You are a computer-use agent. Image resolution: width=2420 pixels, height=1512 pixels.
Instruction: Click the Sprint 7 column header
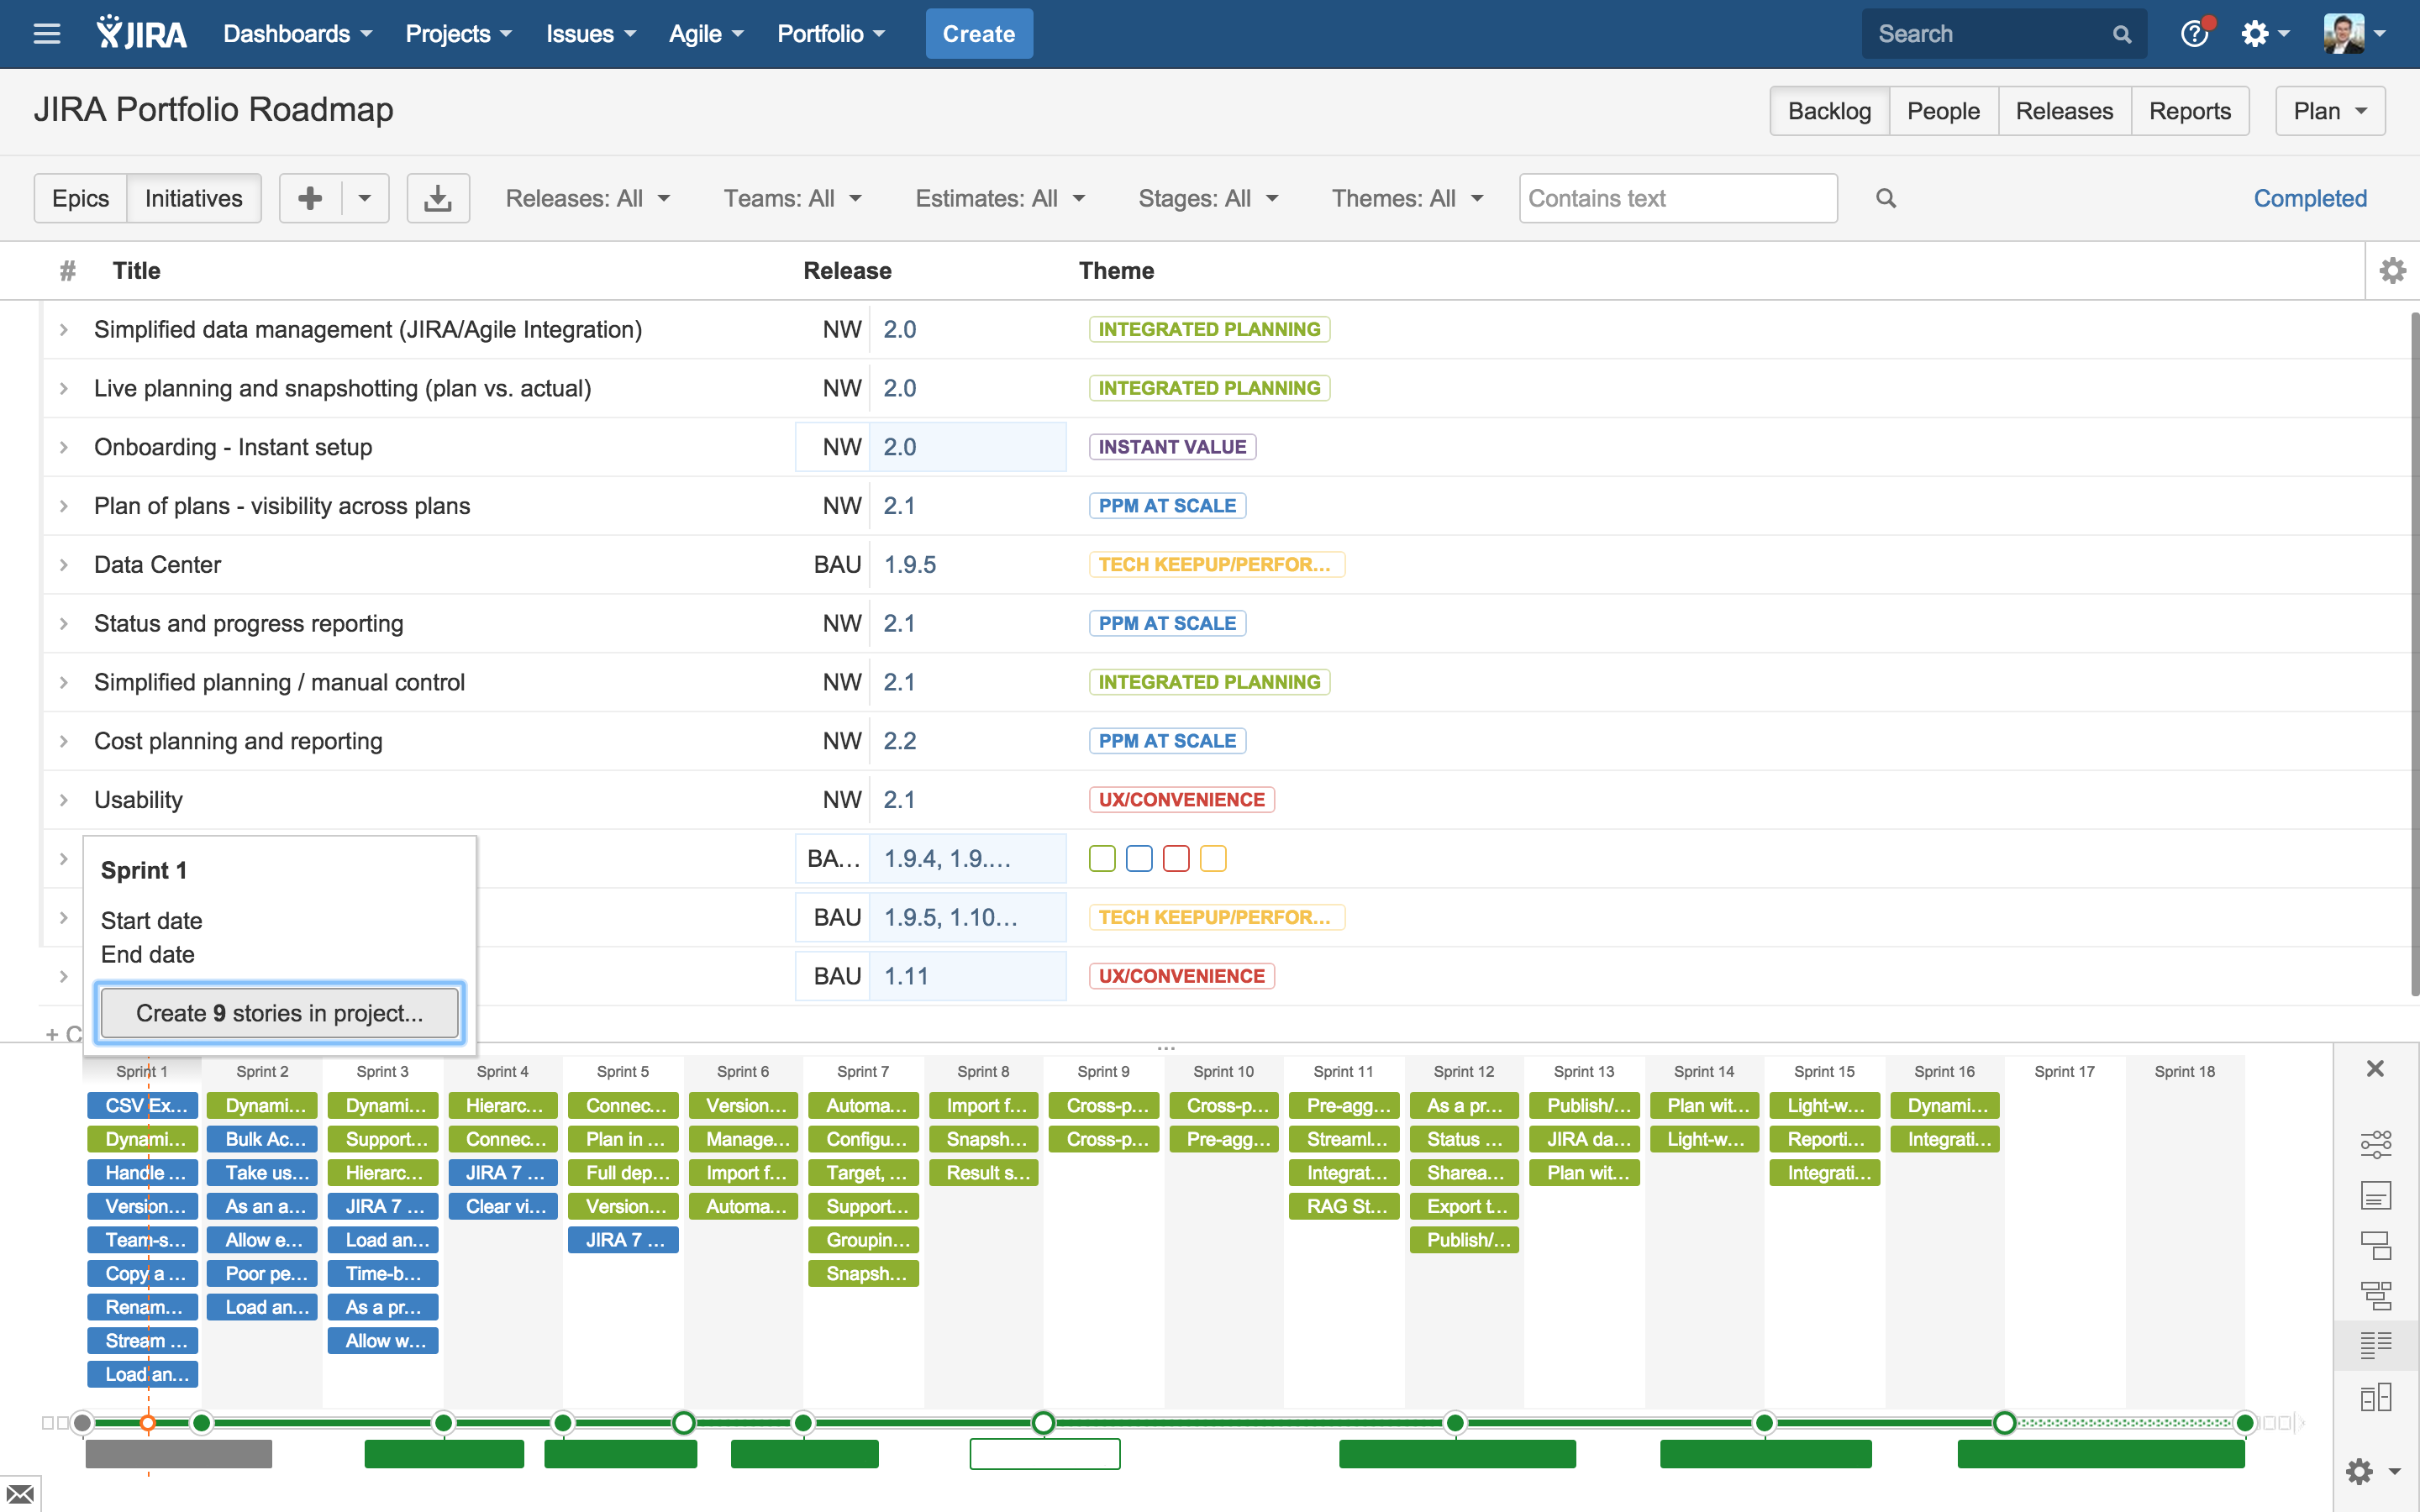863,1071
